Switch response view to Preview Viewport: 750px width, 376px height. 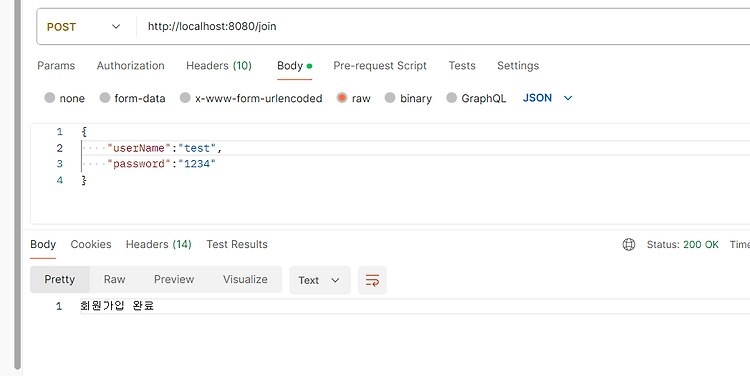174,279
